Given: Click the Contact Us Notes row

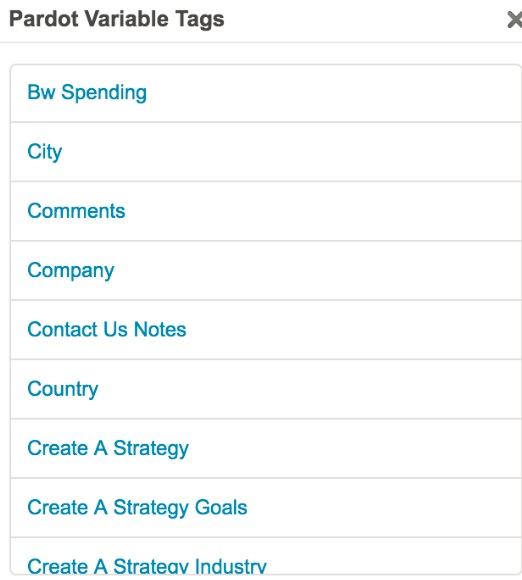Looking at the screenshot, I should pos(266,330).
